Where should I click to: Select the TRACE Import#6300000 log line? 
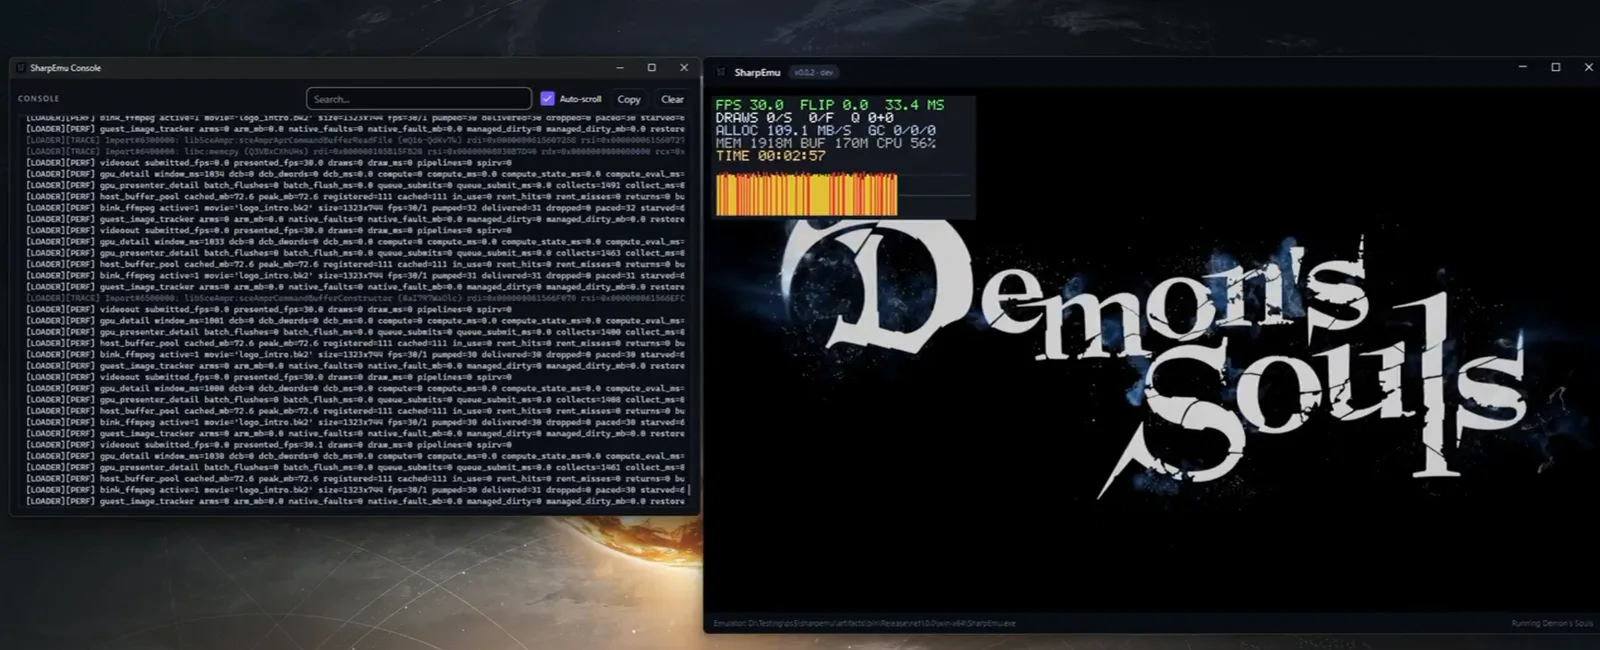(x=355, y=140)
